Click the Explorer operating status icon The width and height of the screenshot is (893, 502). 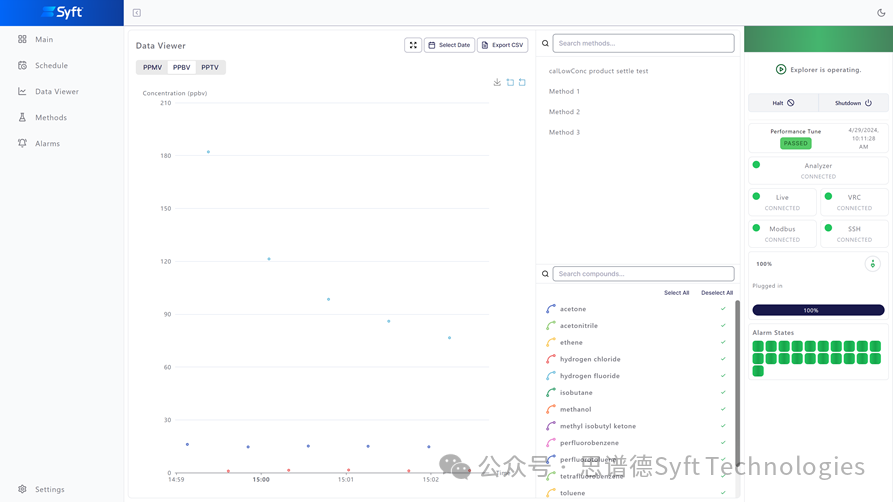point(781,70)
